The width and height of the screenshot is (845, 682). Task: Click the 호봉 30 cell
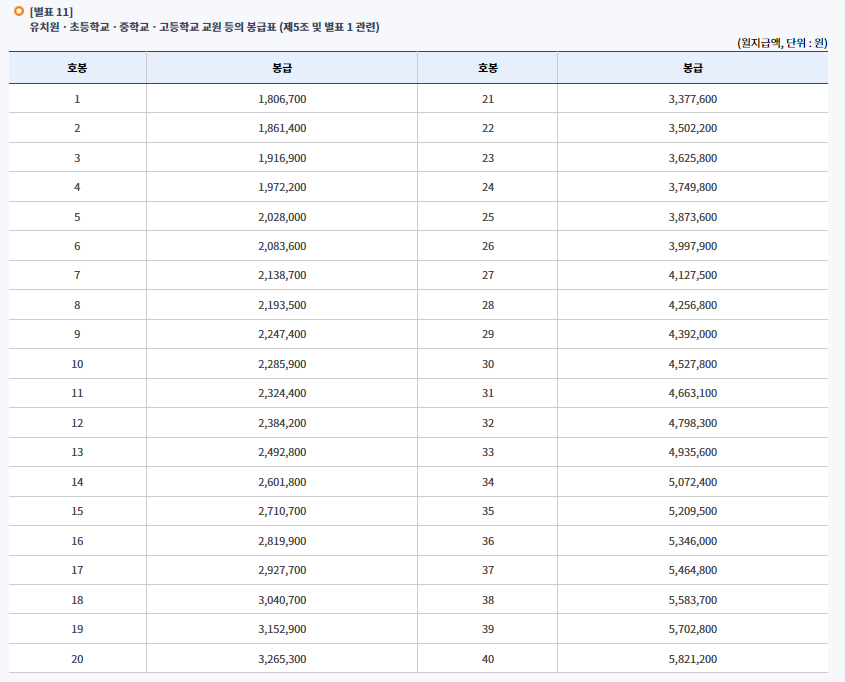coord(487,363)
